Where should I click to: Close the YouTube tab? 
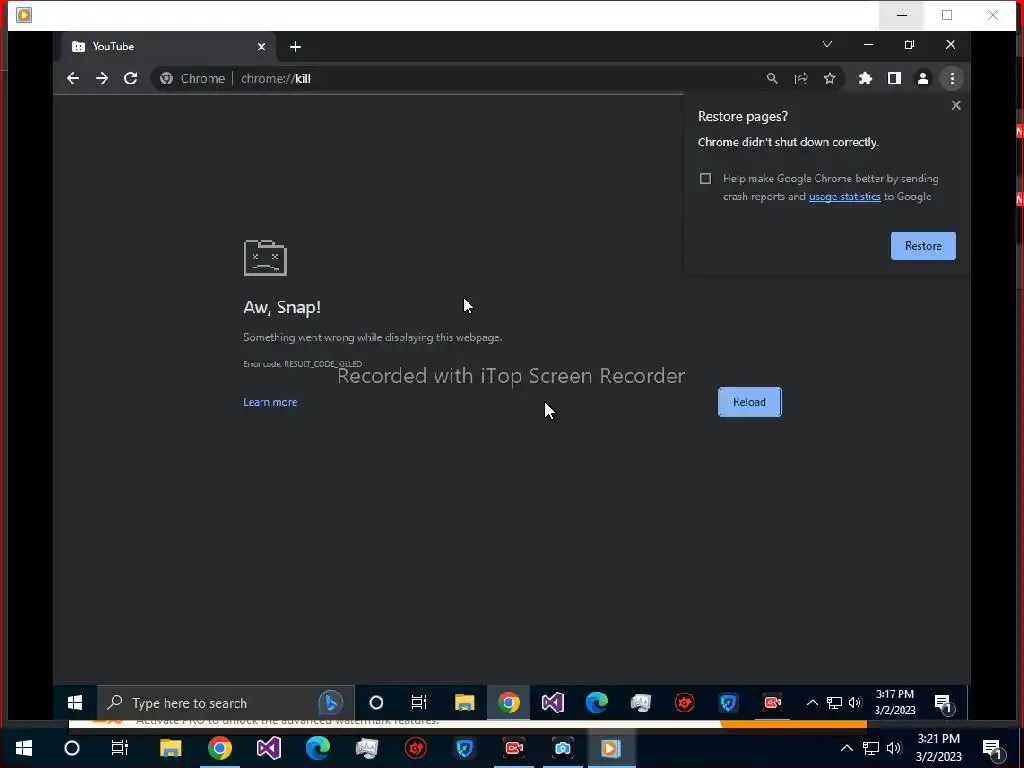point(261,46)
